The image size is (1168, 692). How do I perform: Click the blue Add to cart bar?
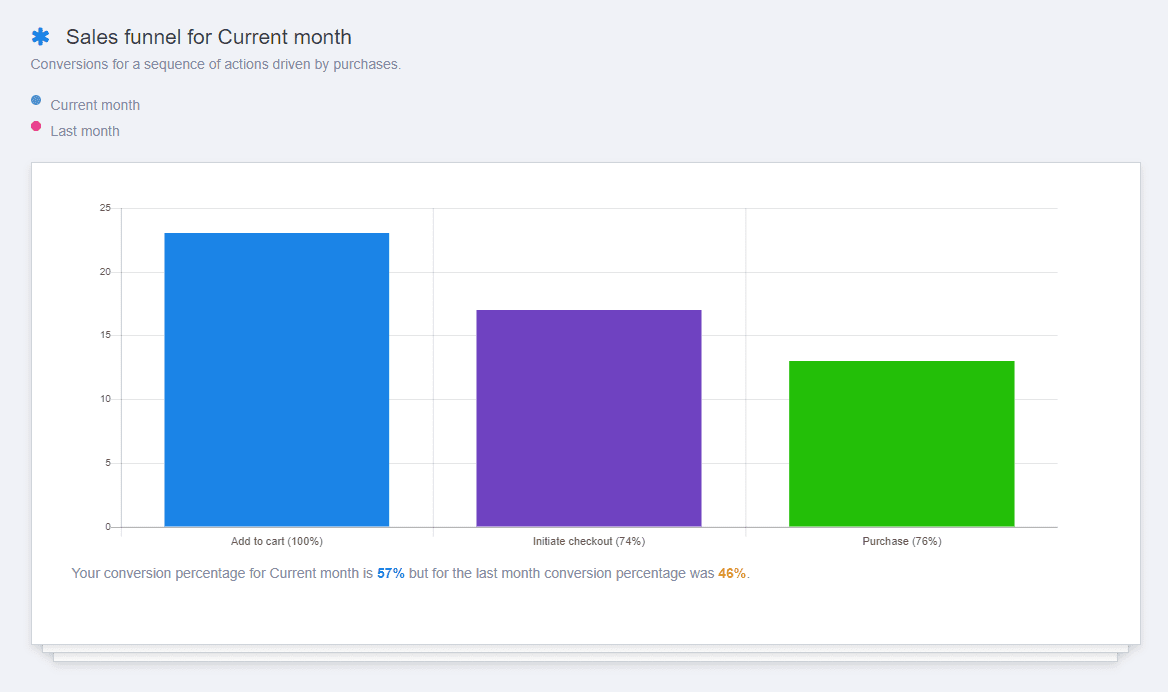pos(276,380)
